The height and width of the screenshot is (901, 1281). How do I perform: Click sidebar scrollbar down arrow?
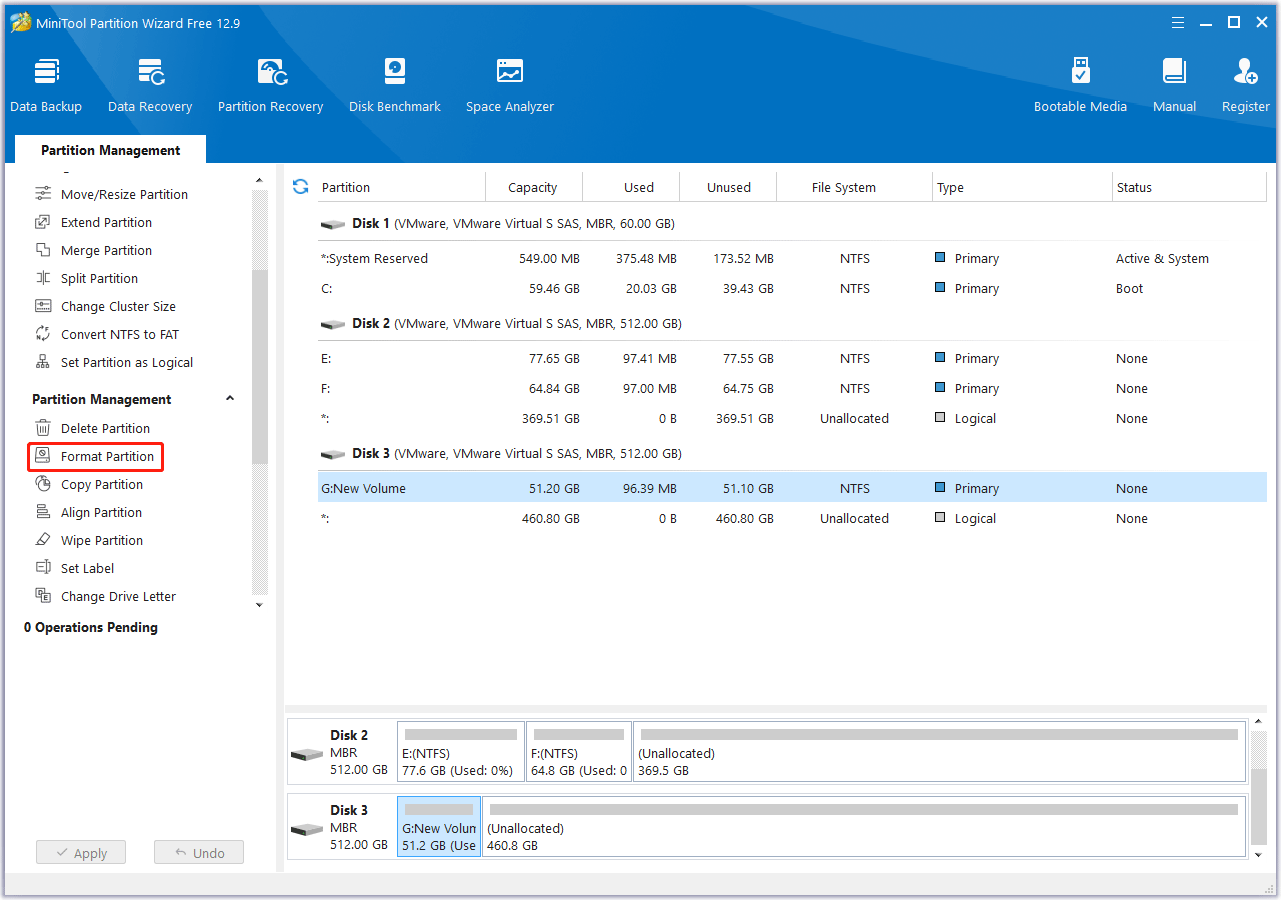coord(259,604)
